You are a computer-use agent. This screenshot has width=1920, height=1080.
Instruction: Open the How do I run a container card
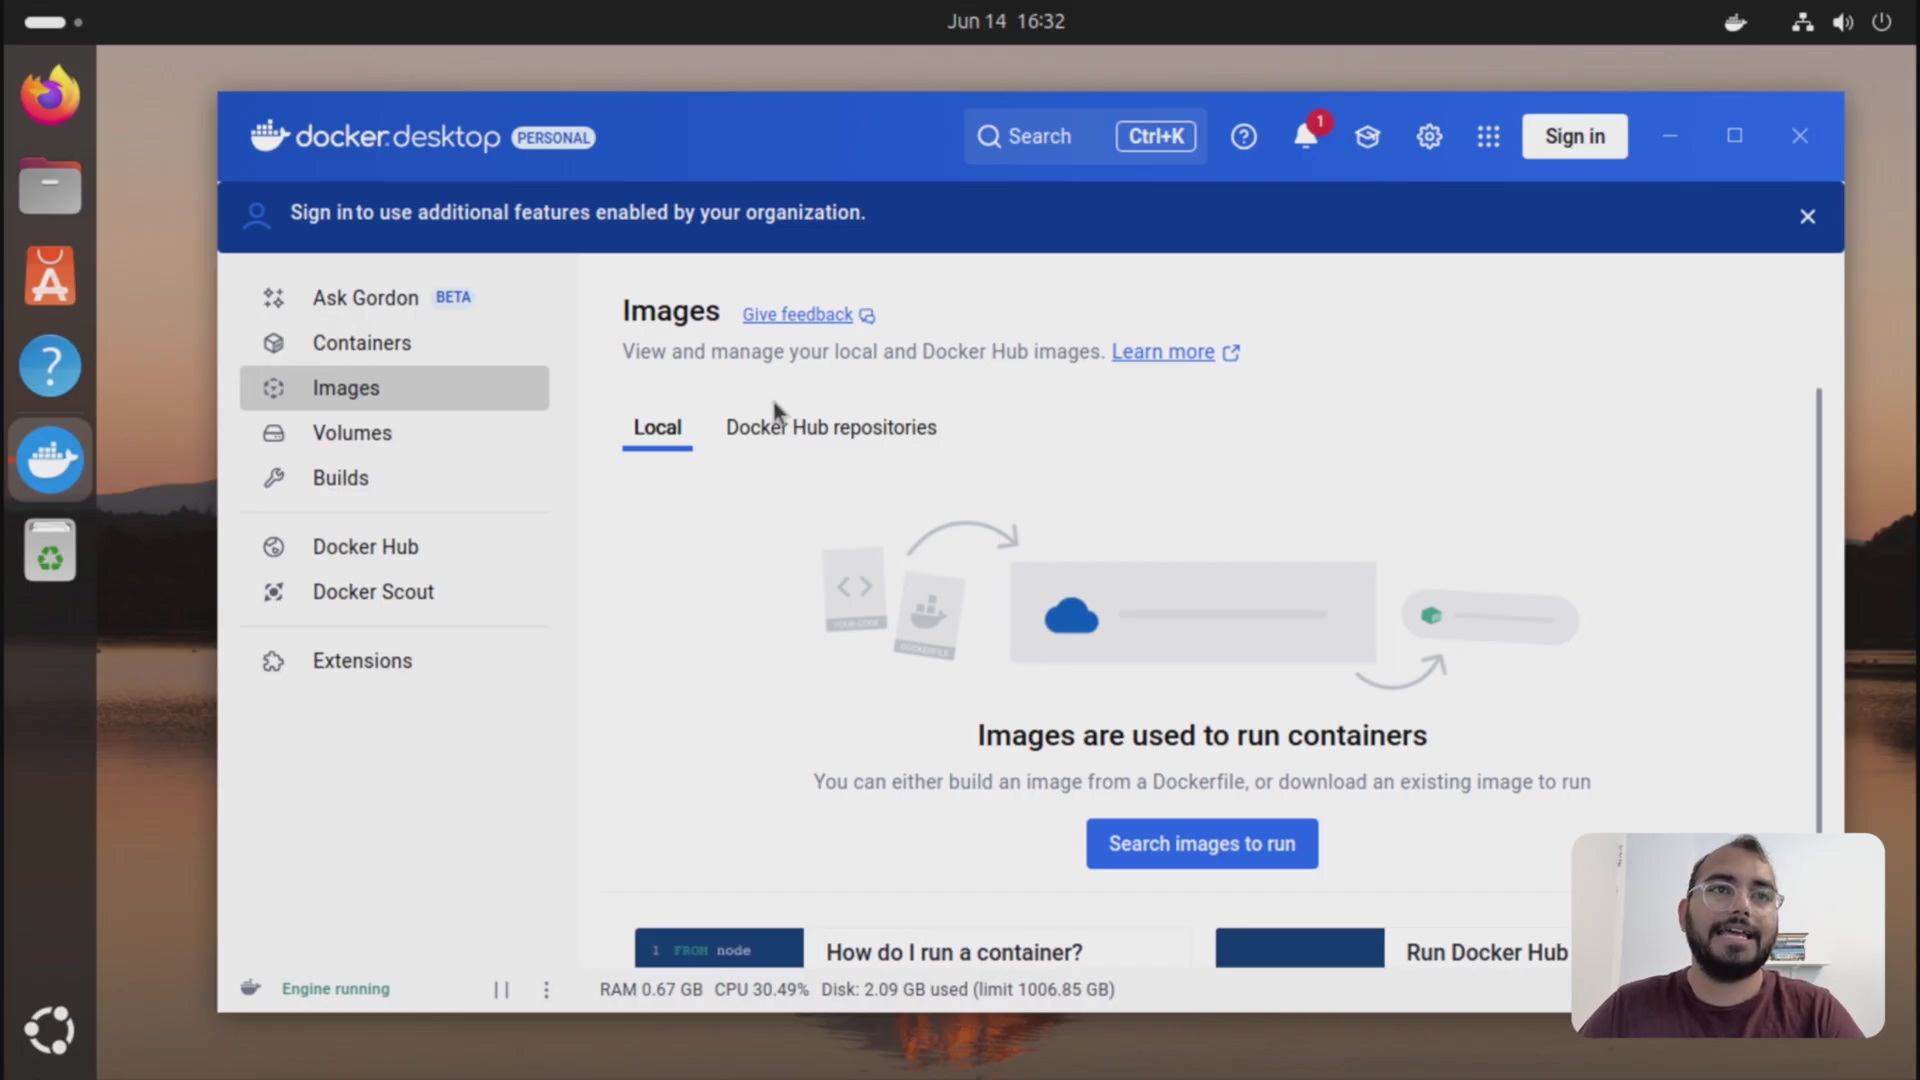pos(913,948)
